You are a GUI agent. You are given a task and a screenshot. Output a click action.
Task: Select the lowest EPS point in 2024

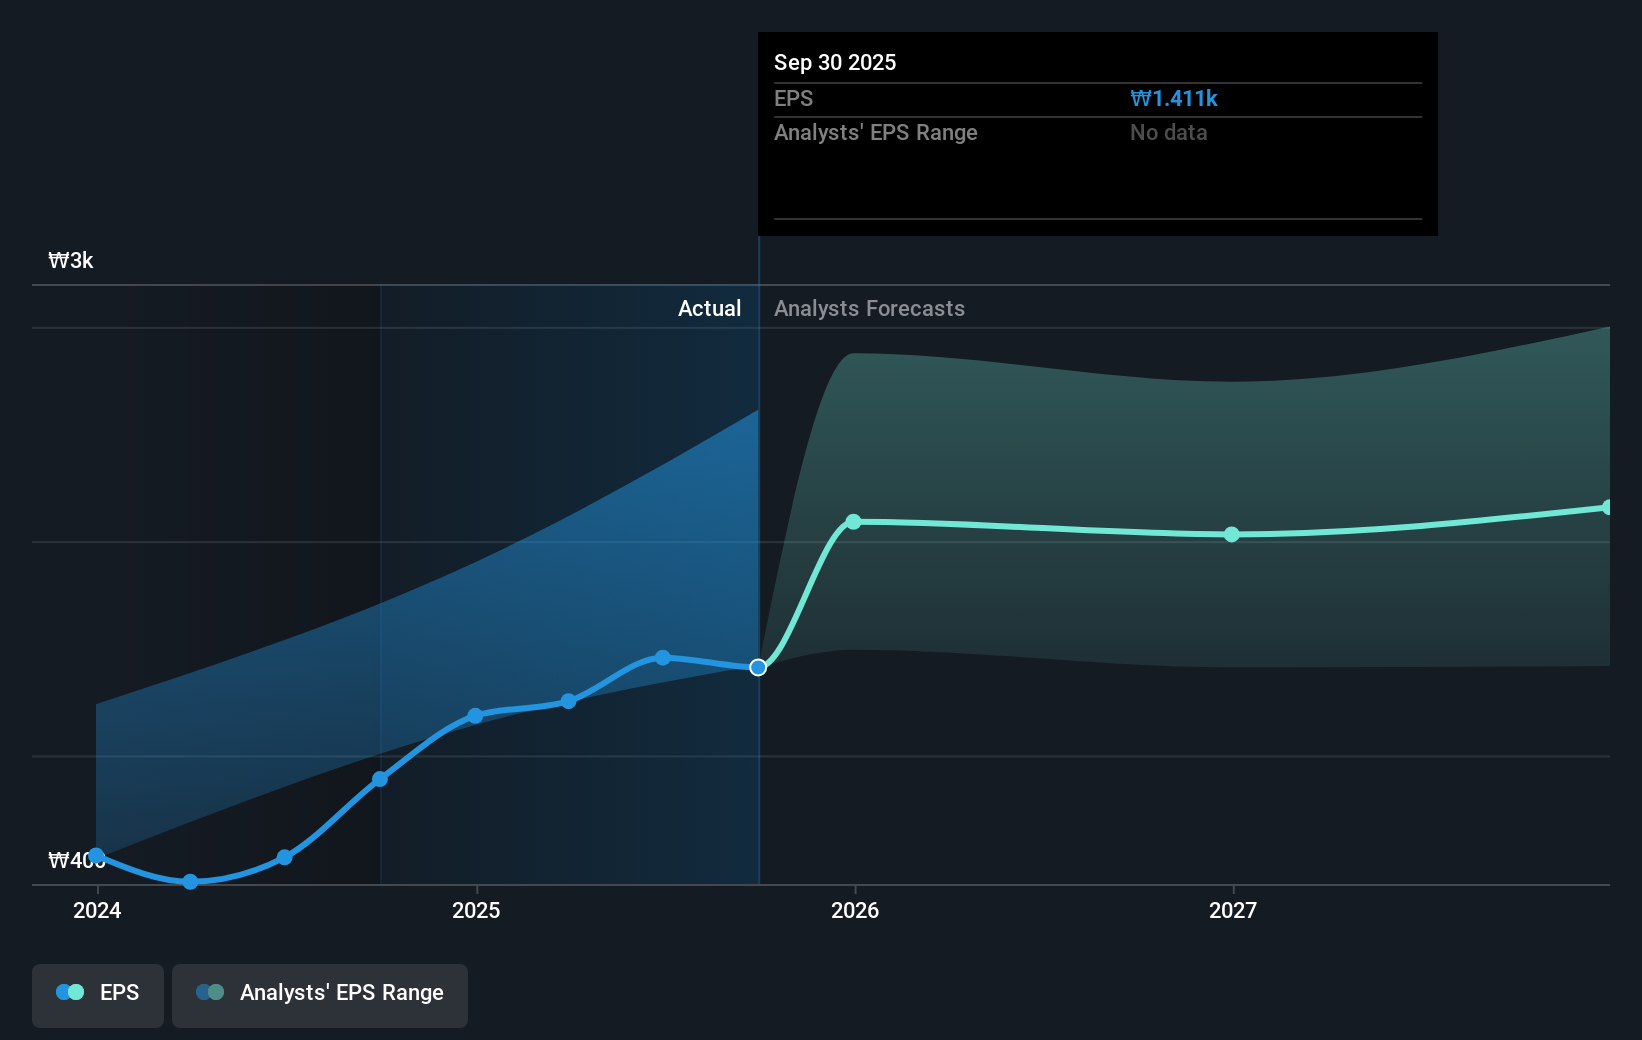pyautogui.click(x=190, y=881)
